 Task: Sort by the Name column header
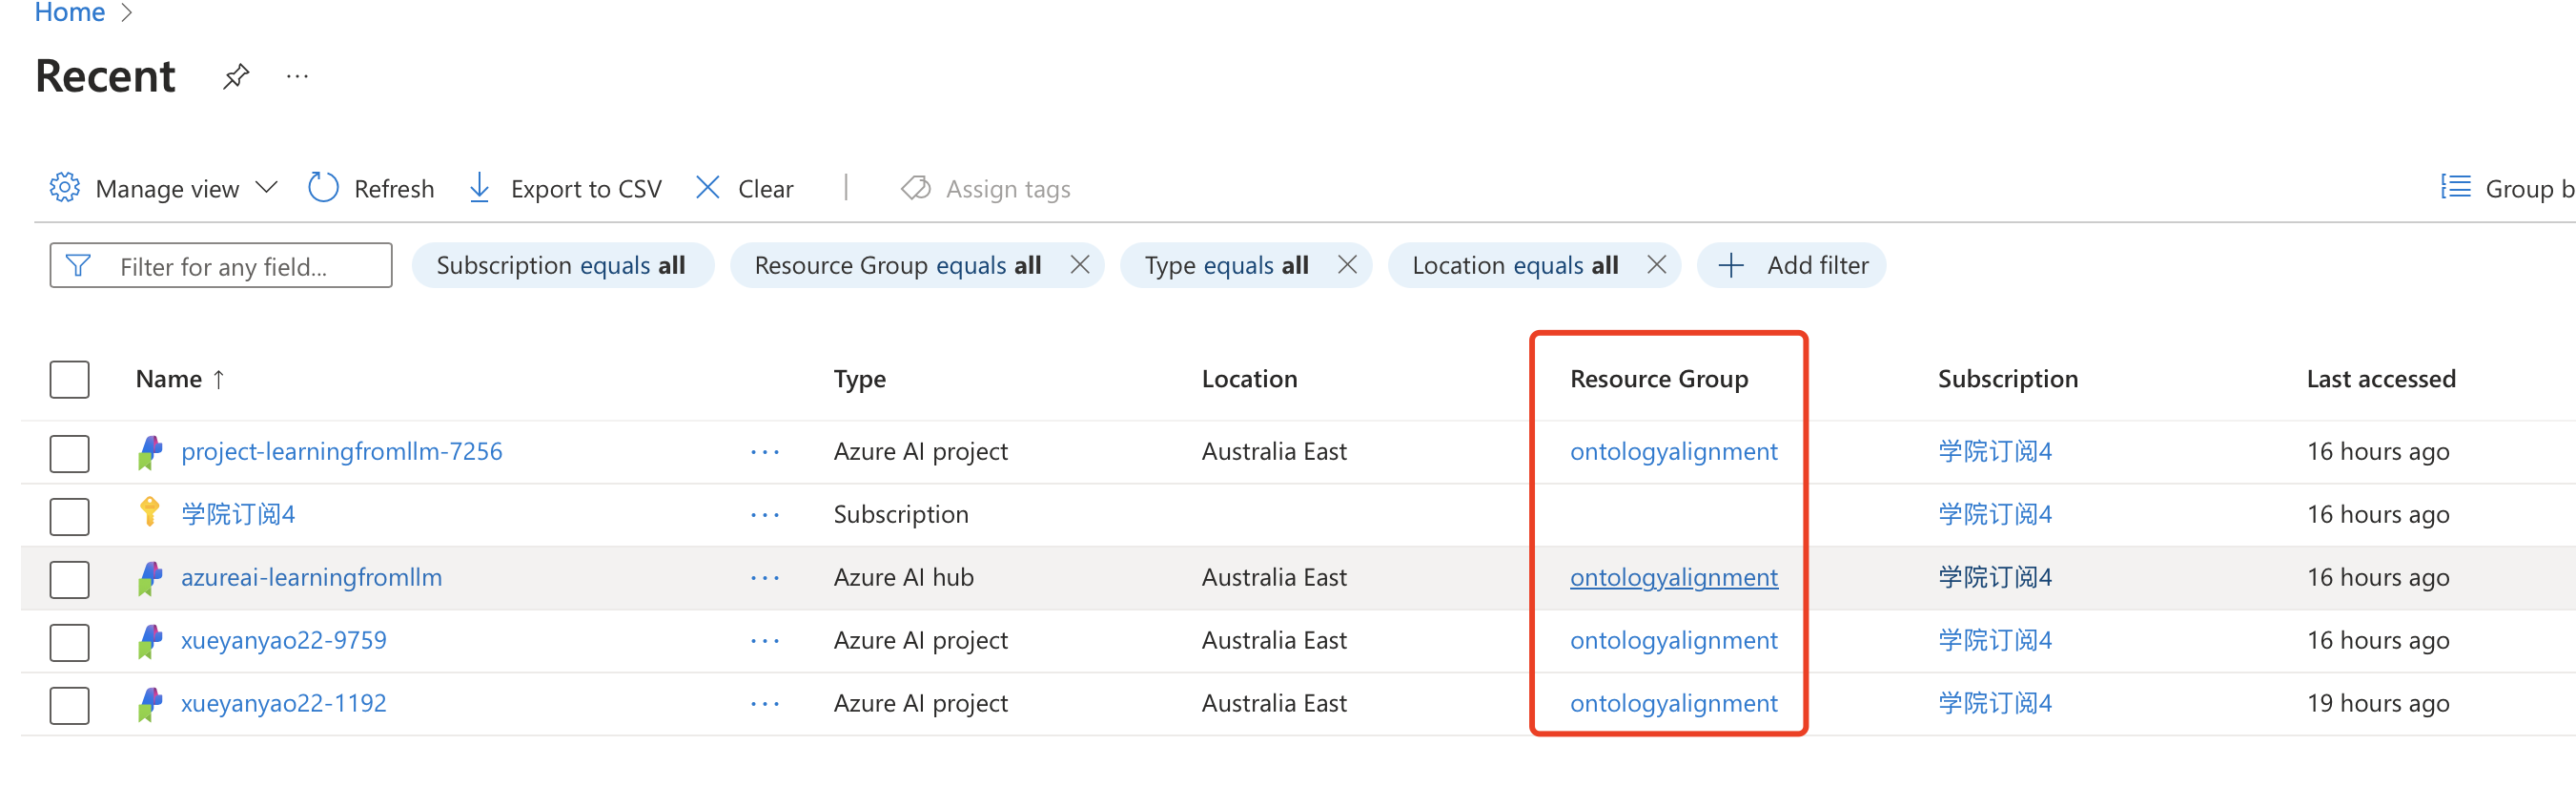tap(169, 379)
